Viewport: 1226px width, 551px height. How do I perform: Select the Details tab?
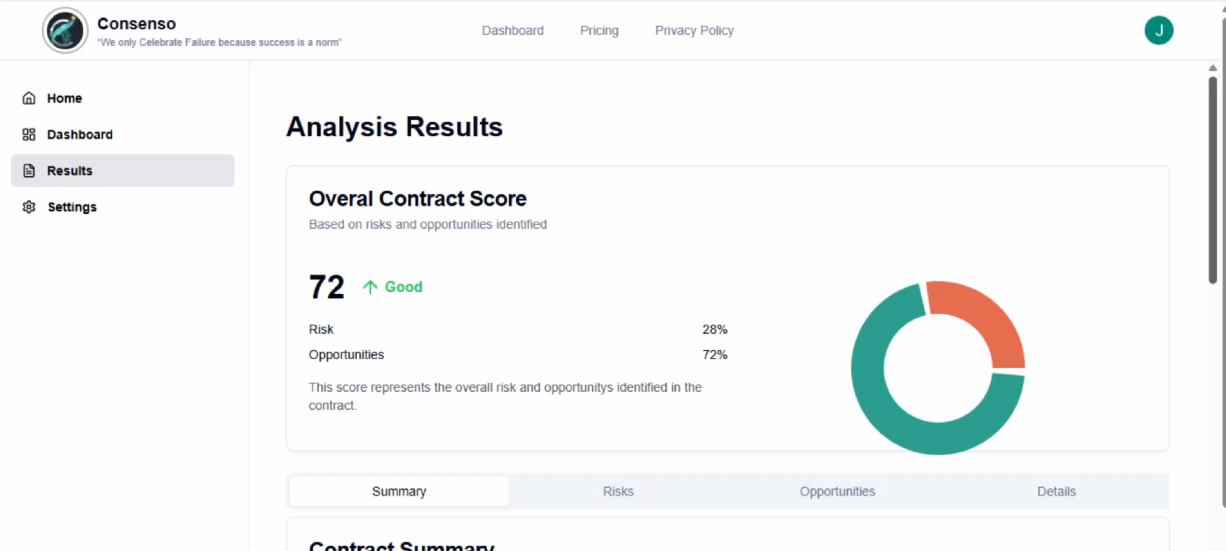click(1056, 491)
